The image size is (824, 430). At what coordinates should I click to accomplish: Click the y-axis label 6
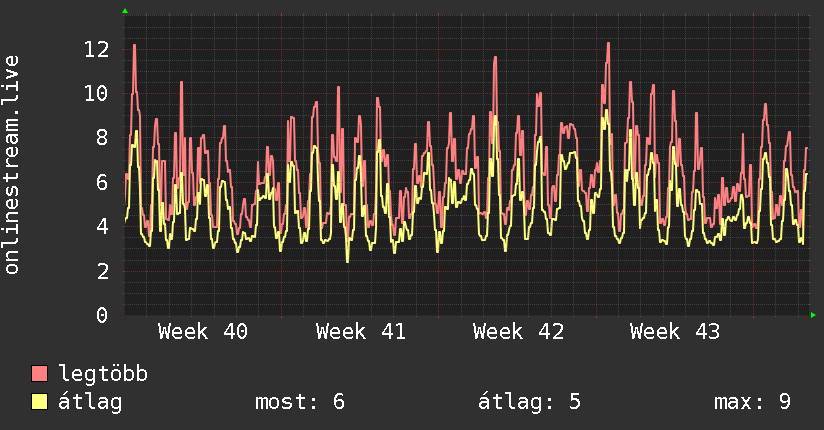102,183
